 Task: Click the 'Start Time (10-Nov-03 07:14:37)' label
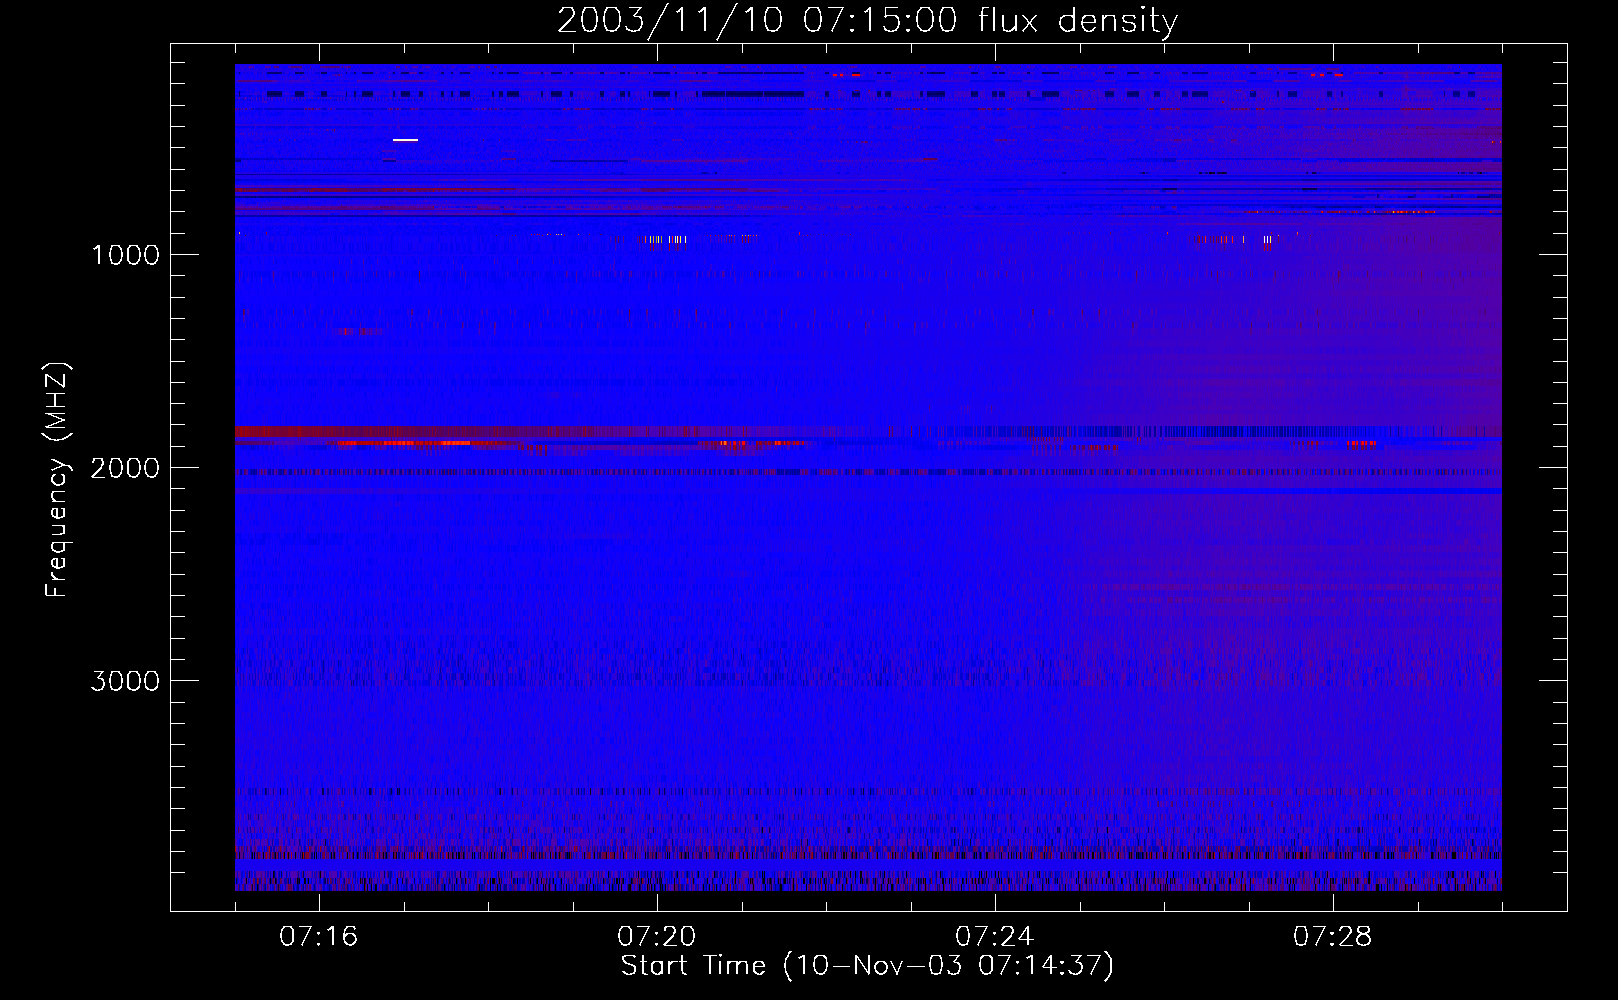(867, 966)
